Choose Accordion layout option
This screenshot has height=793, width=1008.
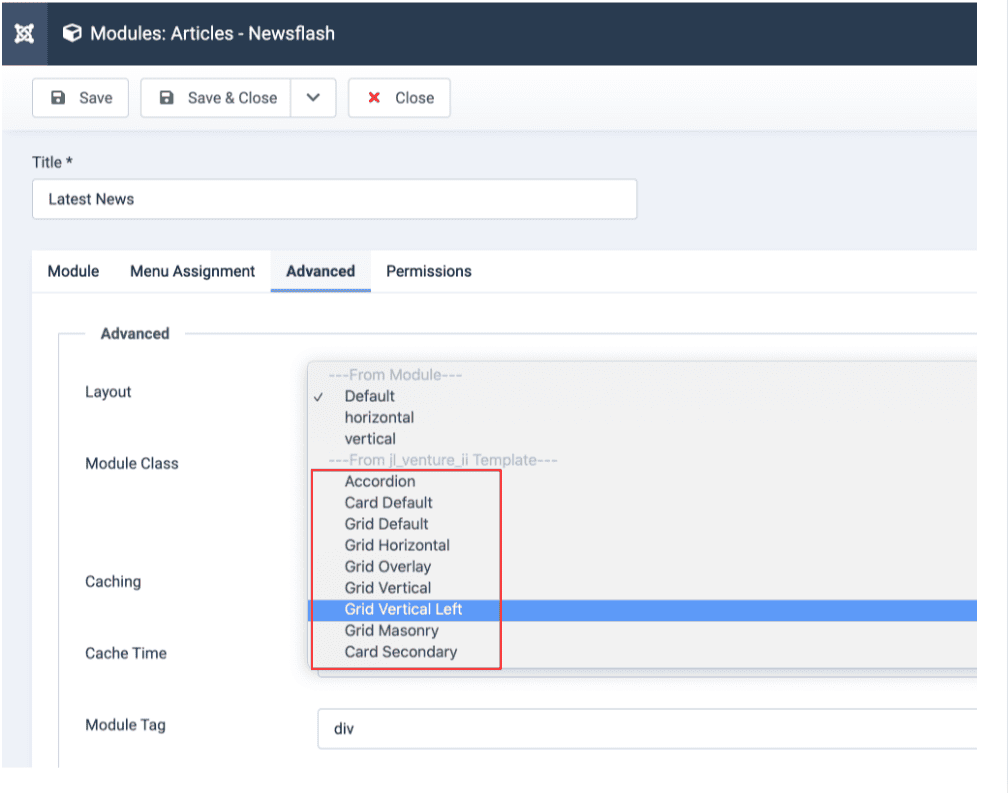pyautogui.click(x=380, y=481)
